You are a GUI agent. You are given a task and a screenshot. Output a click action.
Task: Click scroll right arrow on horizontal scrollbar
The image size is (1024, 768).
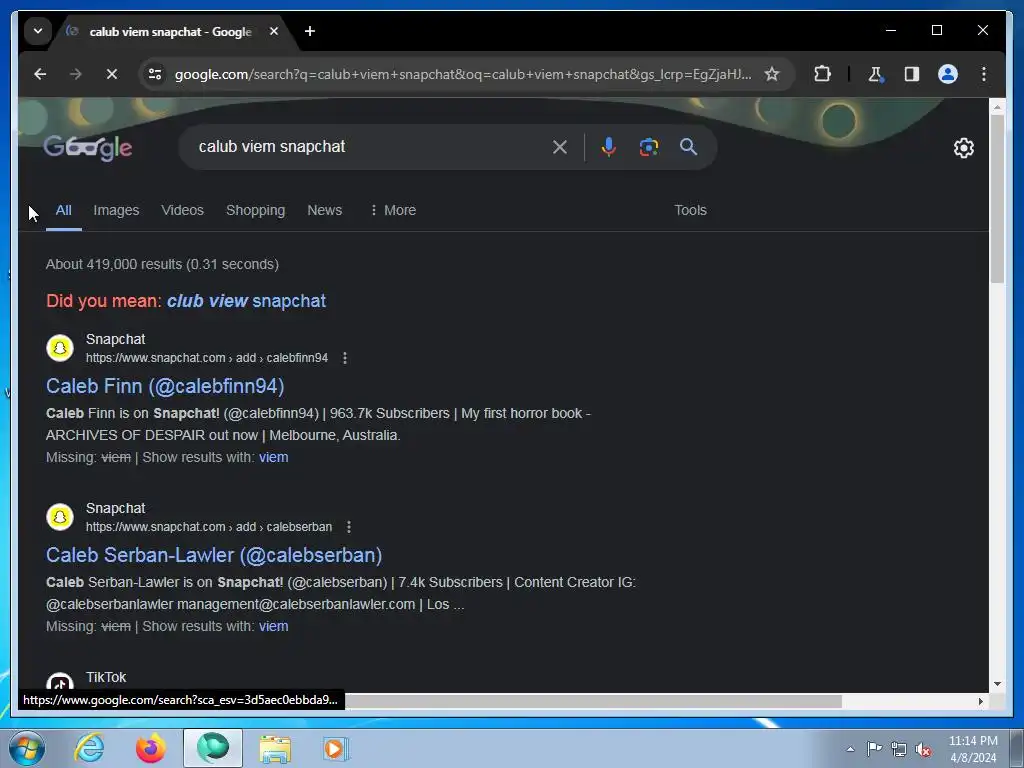coord(980,701)
